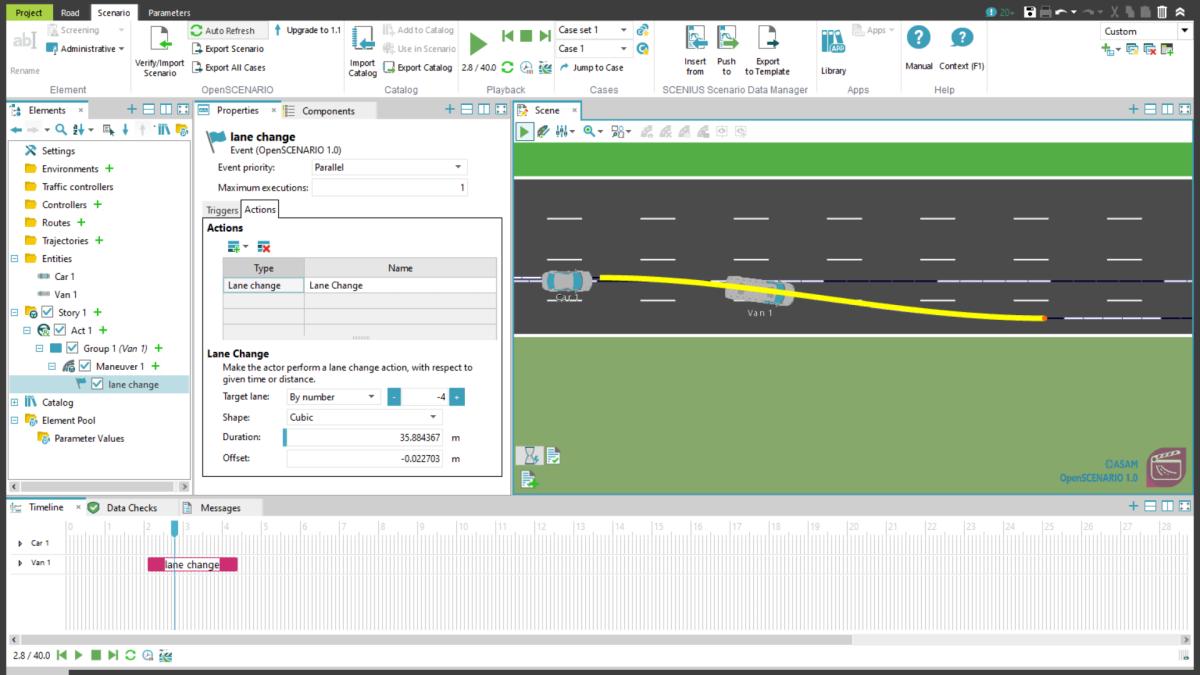
Task: Select the lane change block on timeline
Action: point(192,565)
